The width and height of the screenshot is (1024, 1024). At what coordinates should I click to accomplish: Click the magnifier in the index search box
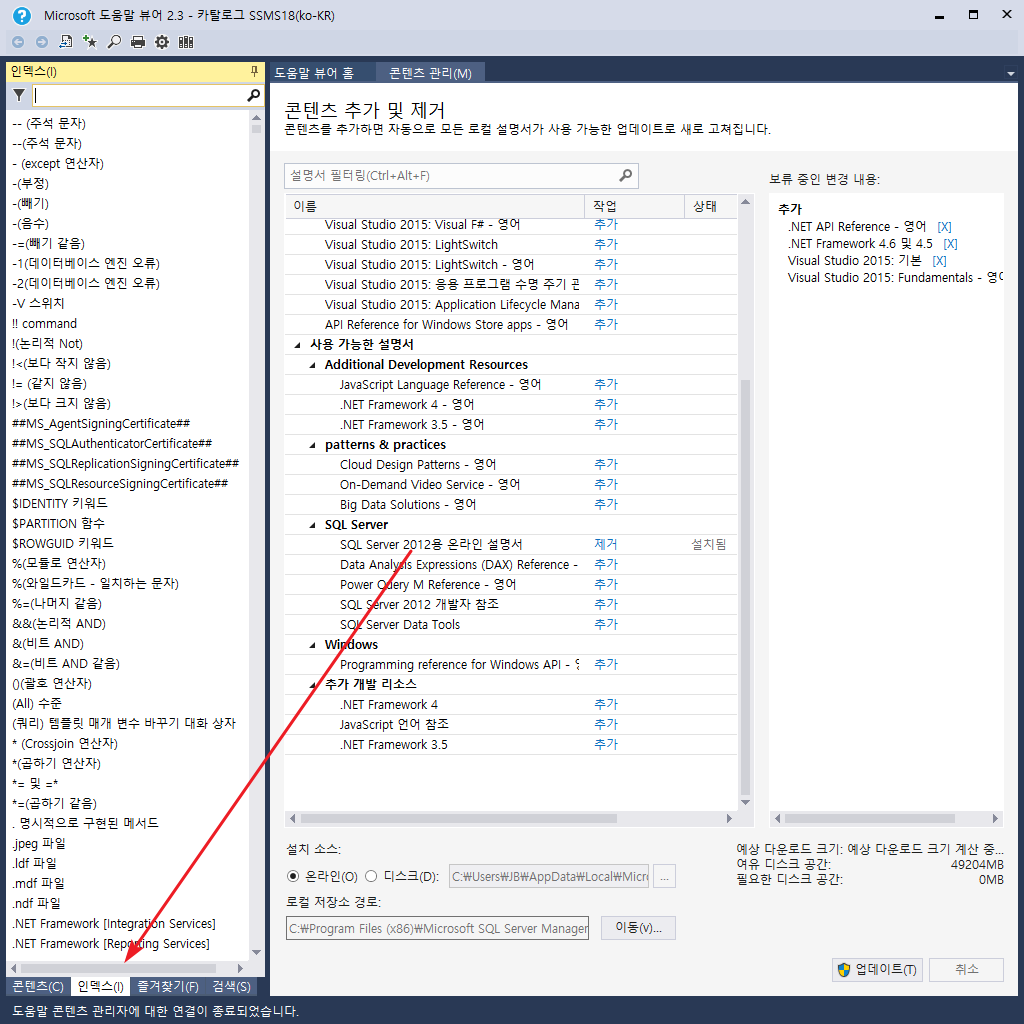(253, 95)
